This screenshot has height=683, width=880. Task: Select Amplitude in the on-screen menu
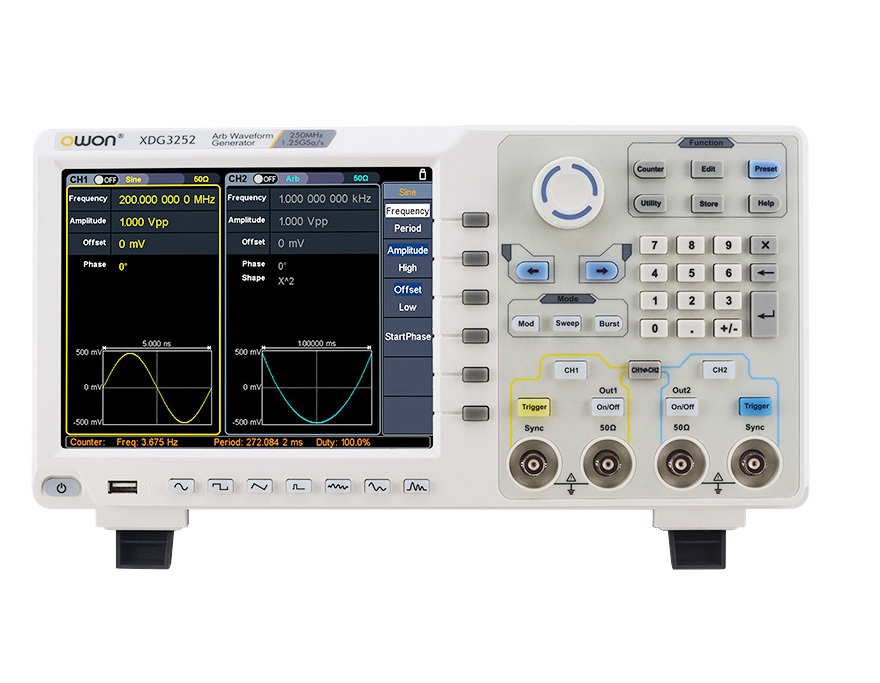pos(407,250)
